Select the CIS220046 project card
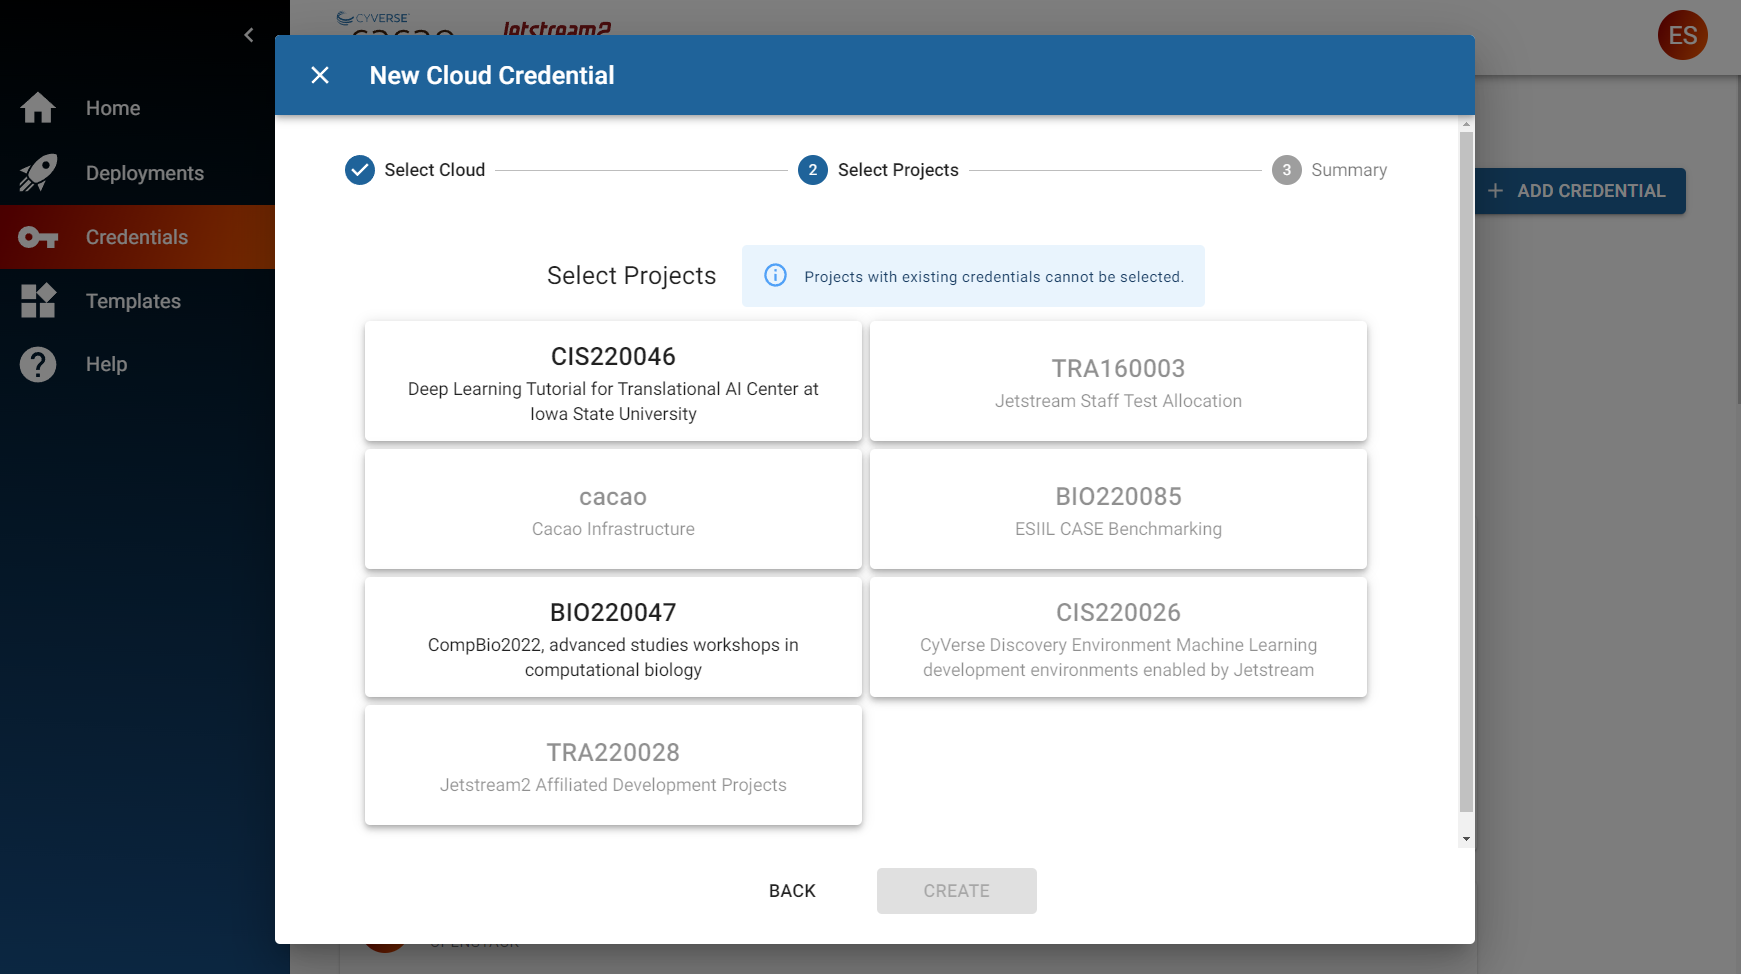The width and height of the screenshot is (1741, 974). click(x=612, y=381)
